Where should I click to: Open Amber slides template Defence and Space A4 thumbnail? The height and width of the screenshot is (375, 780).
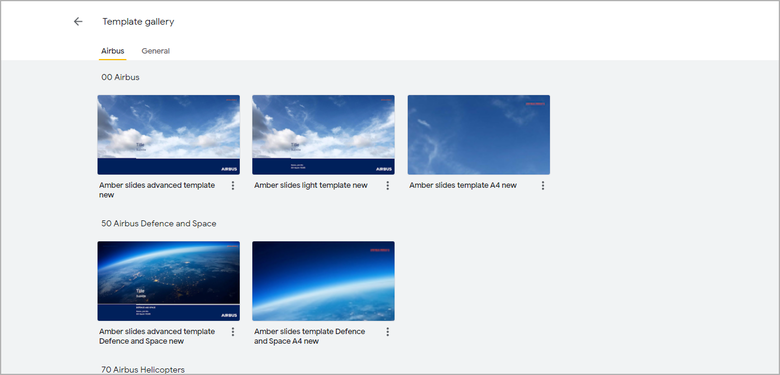click(x=323, y=281)
